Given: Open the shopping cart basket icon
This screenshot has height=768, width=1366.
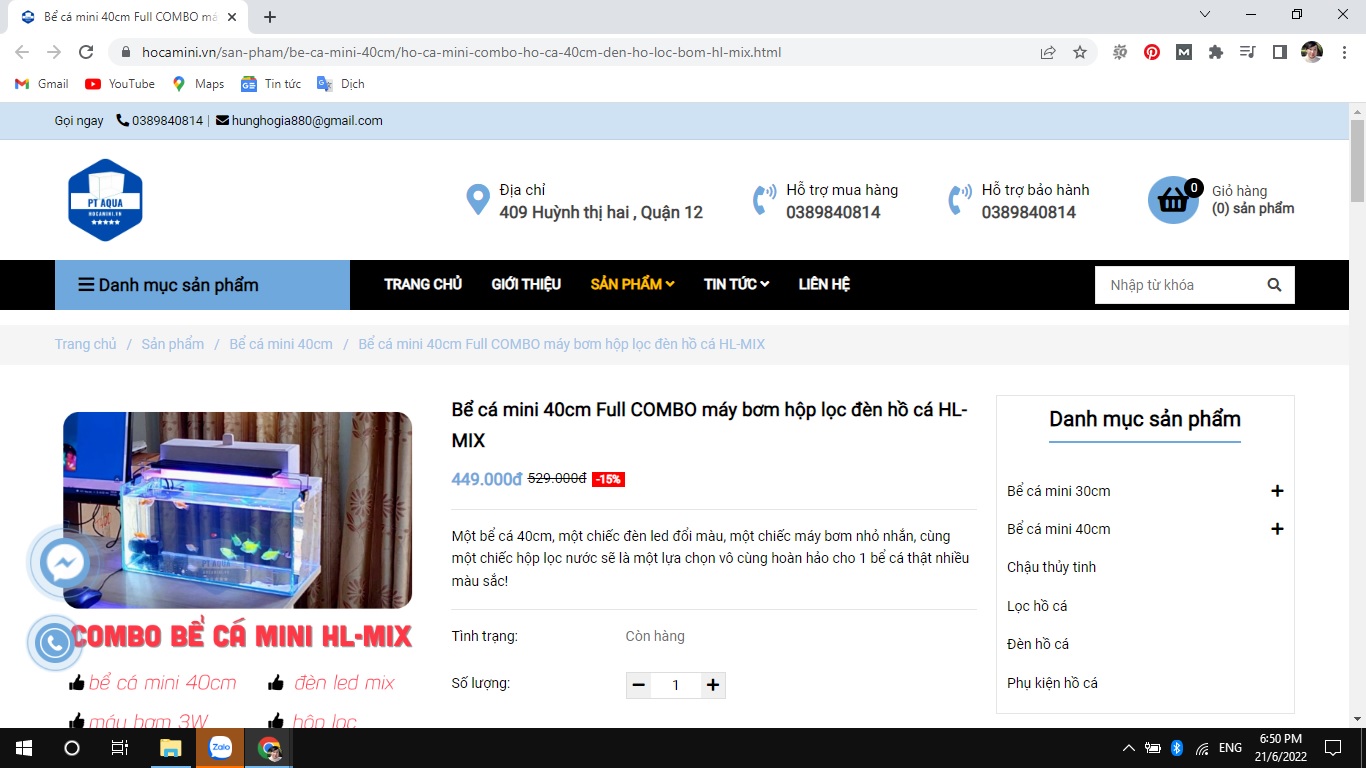Looking at the screenshot, I should (1172, 200).
